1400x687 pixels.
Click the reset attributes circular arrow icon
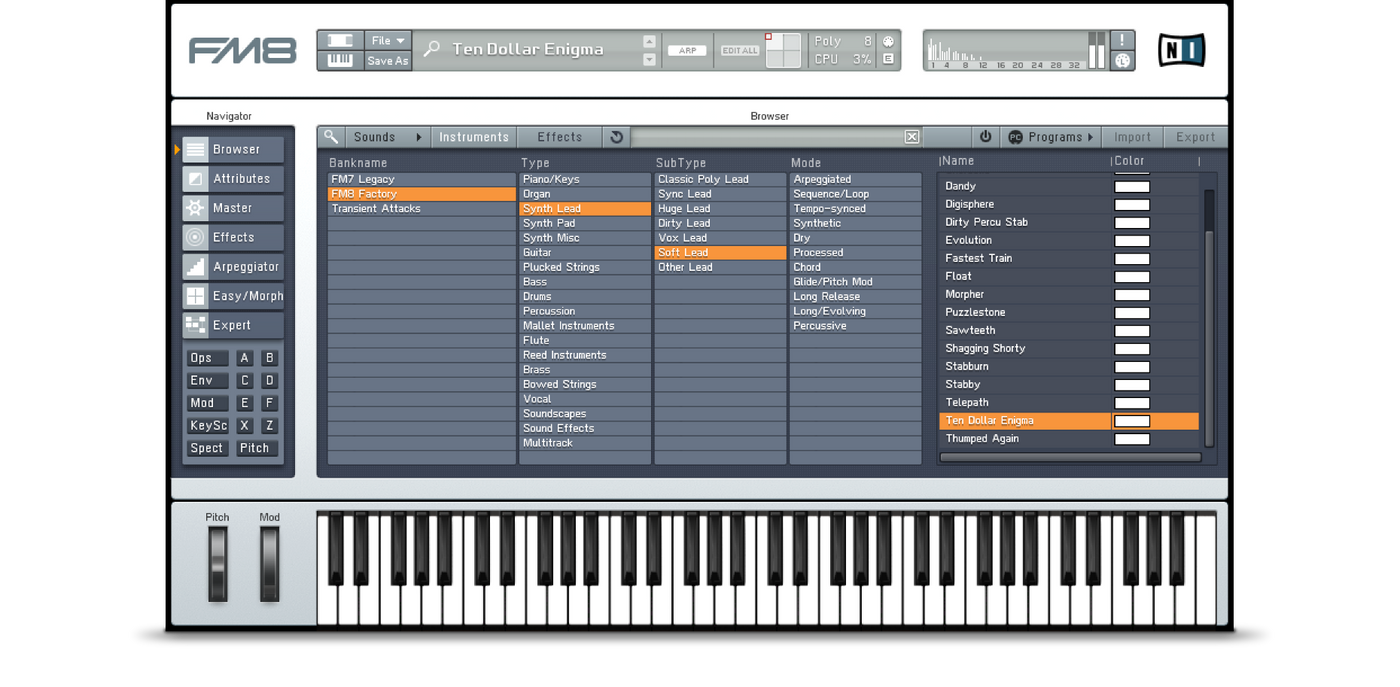(x=616, y=137)
